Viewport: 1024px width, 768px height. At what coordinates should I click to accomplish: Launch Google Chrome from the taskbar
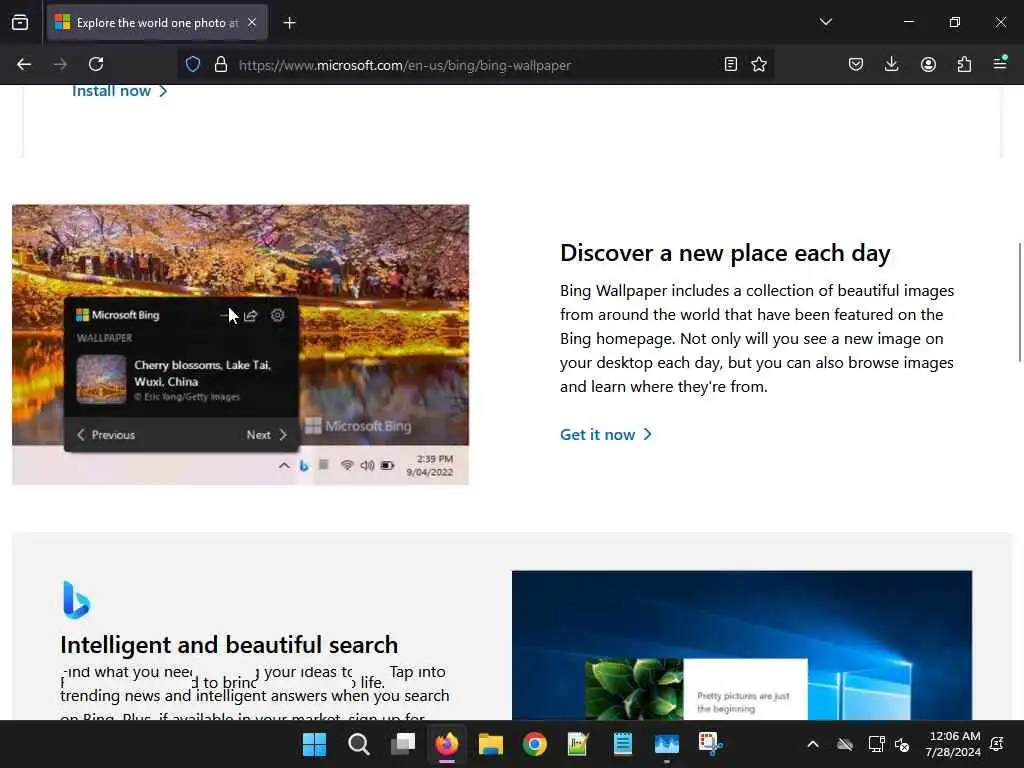pyautogui.click(x=535, y=744)
